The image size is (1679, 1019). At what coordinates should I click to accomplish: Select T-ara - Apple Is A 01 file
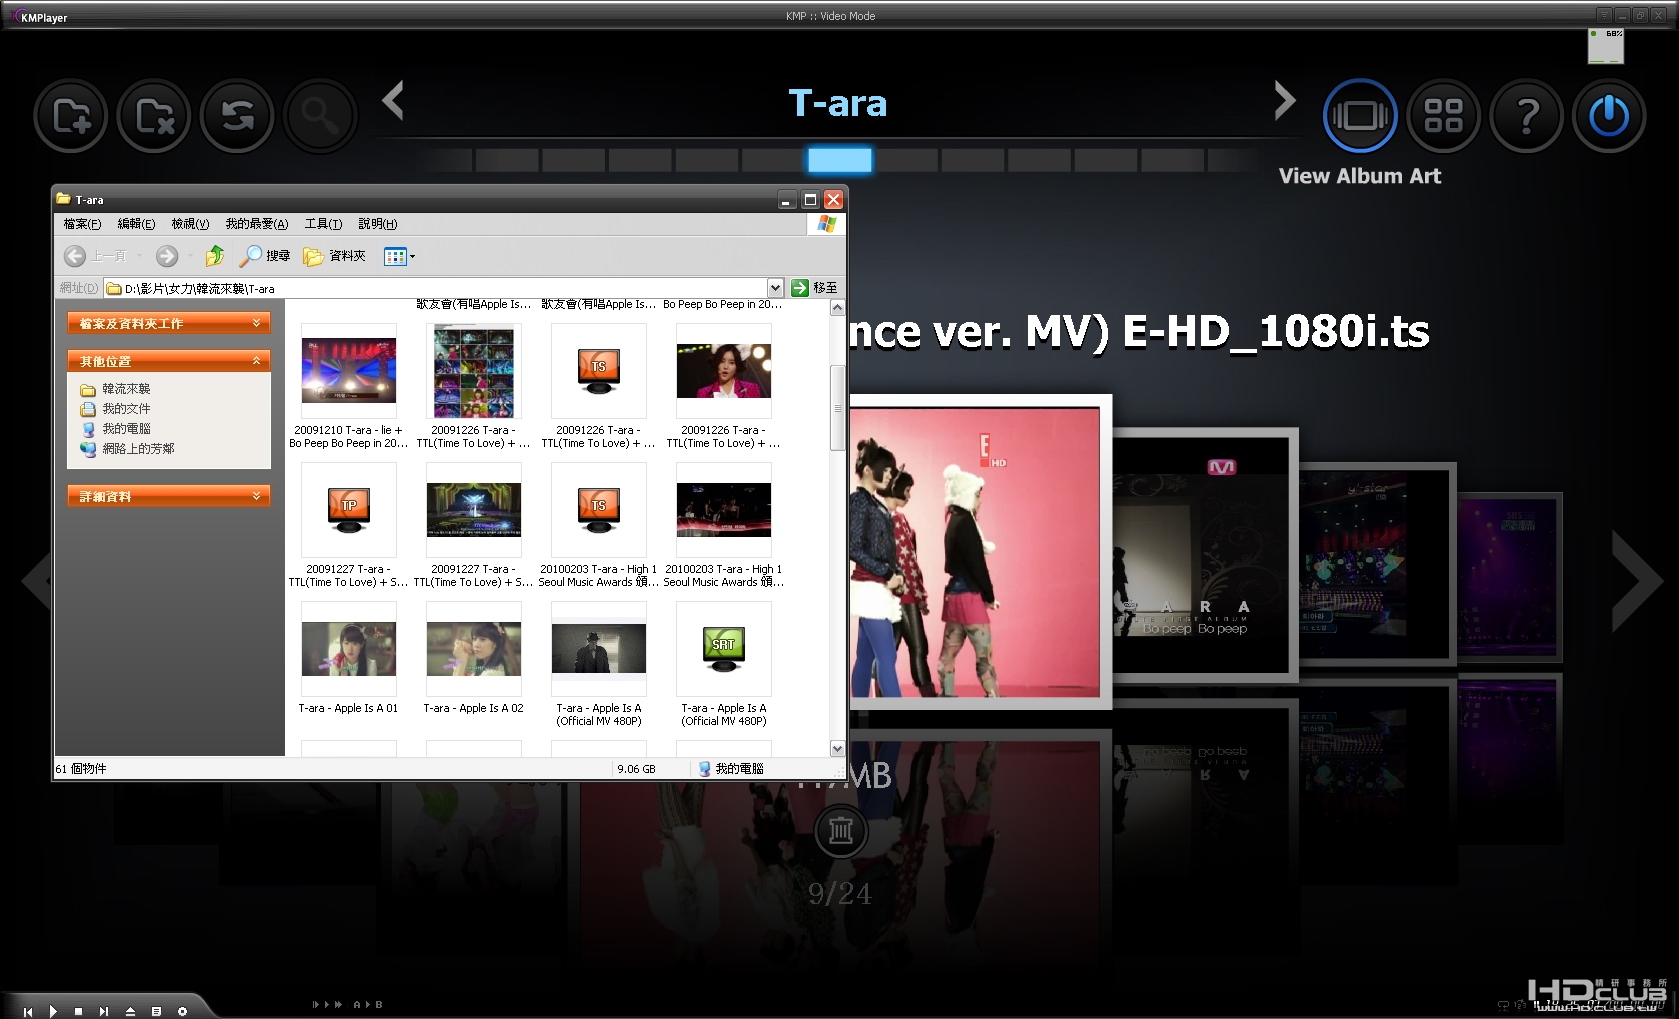[x=348, y=657]
